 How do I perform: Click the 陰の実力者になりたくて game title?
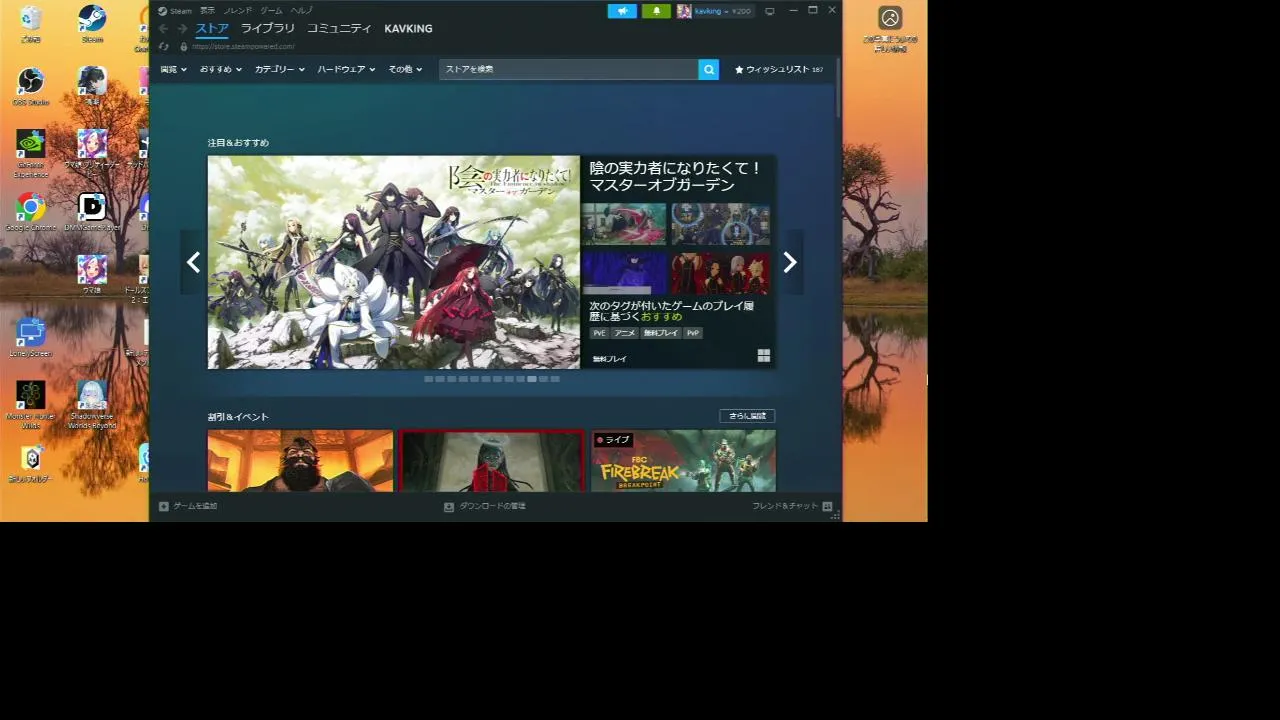point(675,177)
